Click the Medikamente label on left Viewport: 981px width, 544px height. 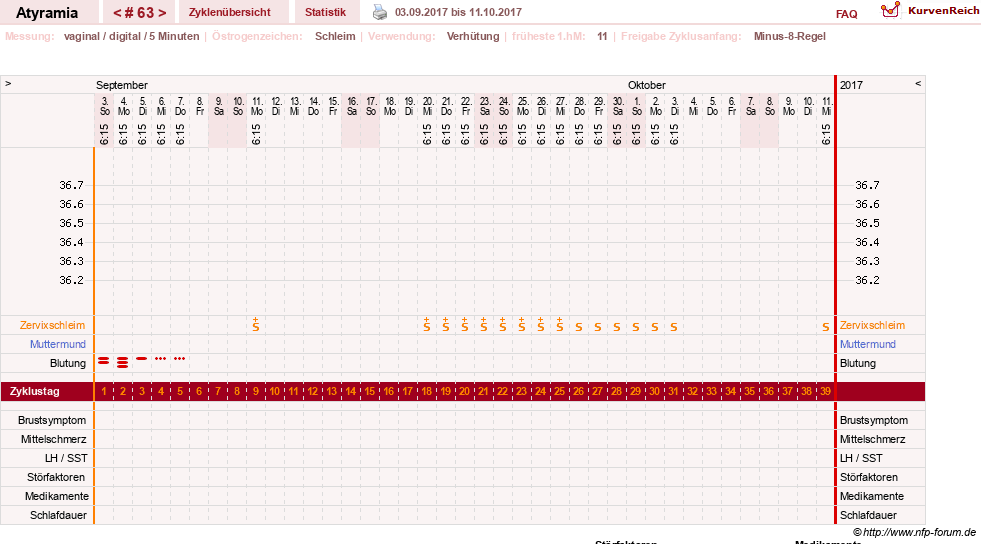(56, 496)
